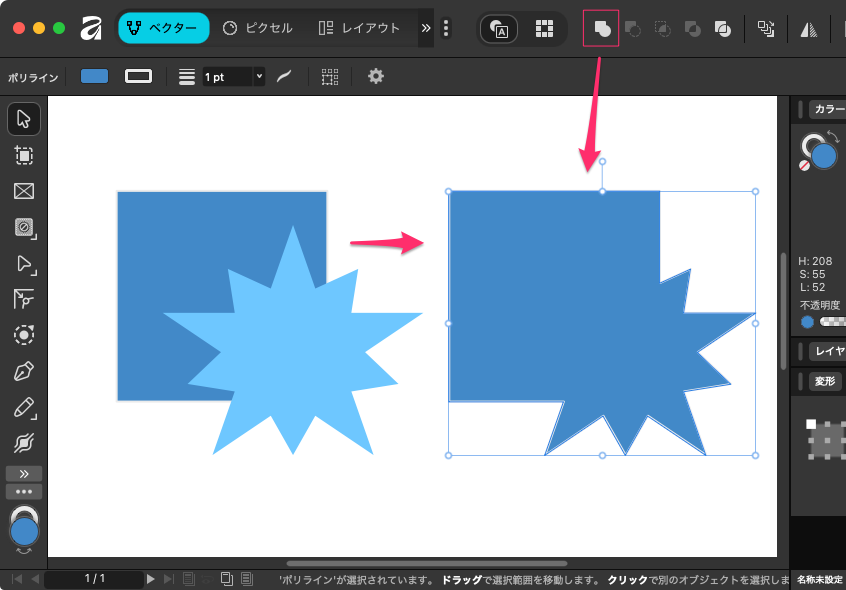Swap the fill and stroke colors below toolbox
This screenshot has width=846, height=590.
pyautogui.click(x=24, y=550)
